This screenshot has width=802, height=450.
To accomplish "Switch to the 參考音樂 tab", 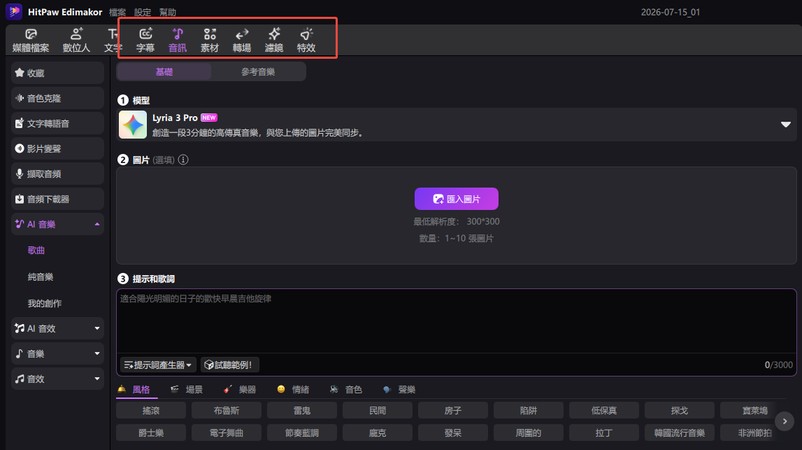I will 258,72.
